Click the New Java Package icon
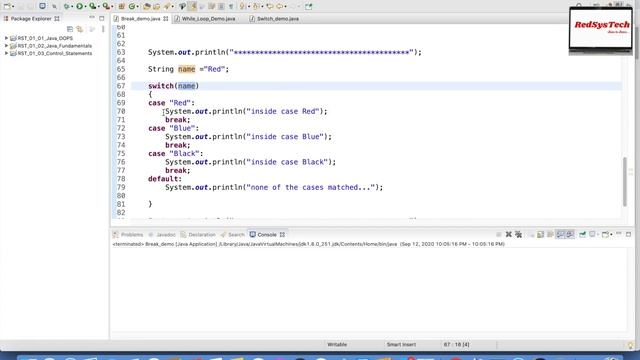 tap(121, 6)
